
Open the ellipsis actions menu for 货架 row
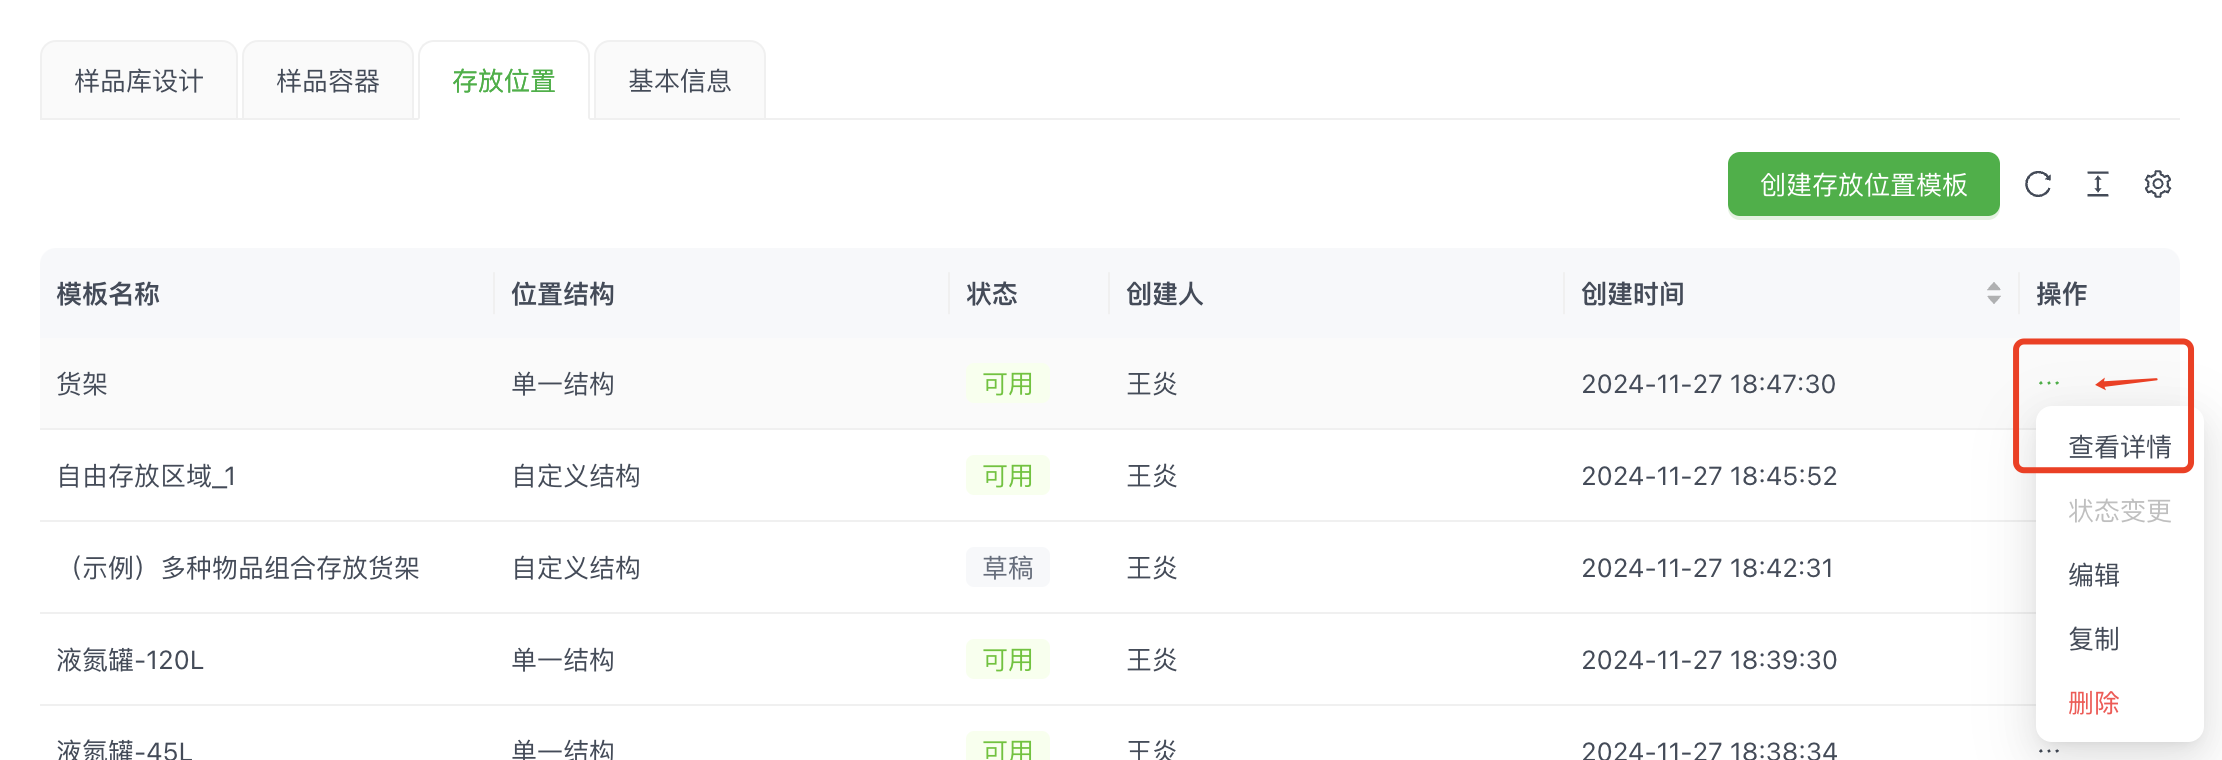2050,383
